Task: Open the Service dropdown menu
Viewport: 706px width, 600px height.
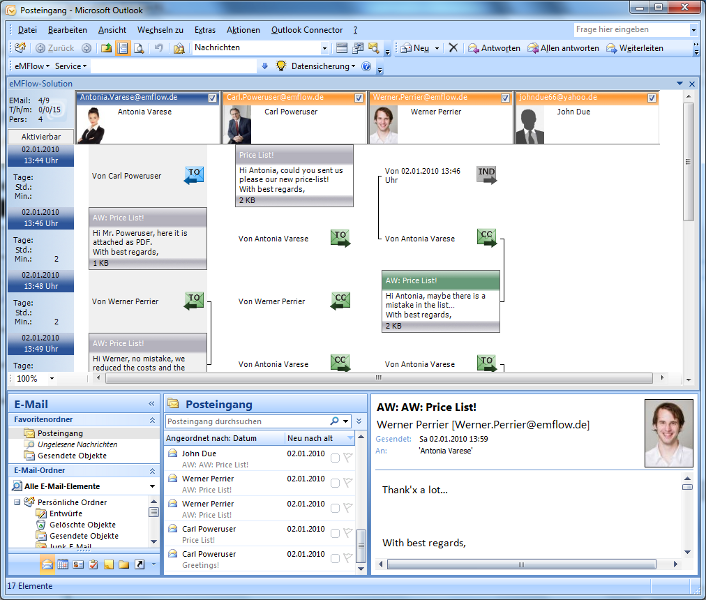Action: point(70,66)
